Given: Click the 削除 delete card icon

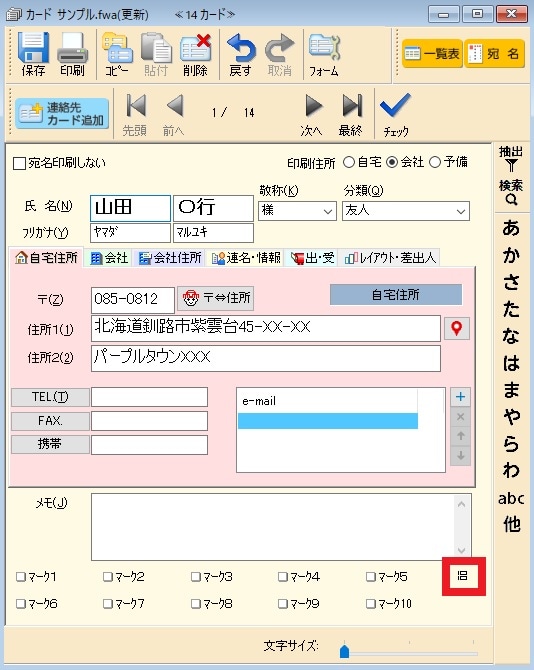Looking at the screenshot, I should point(196,47).
